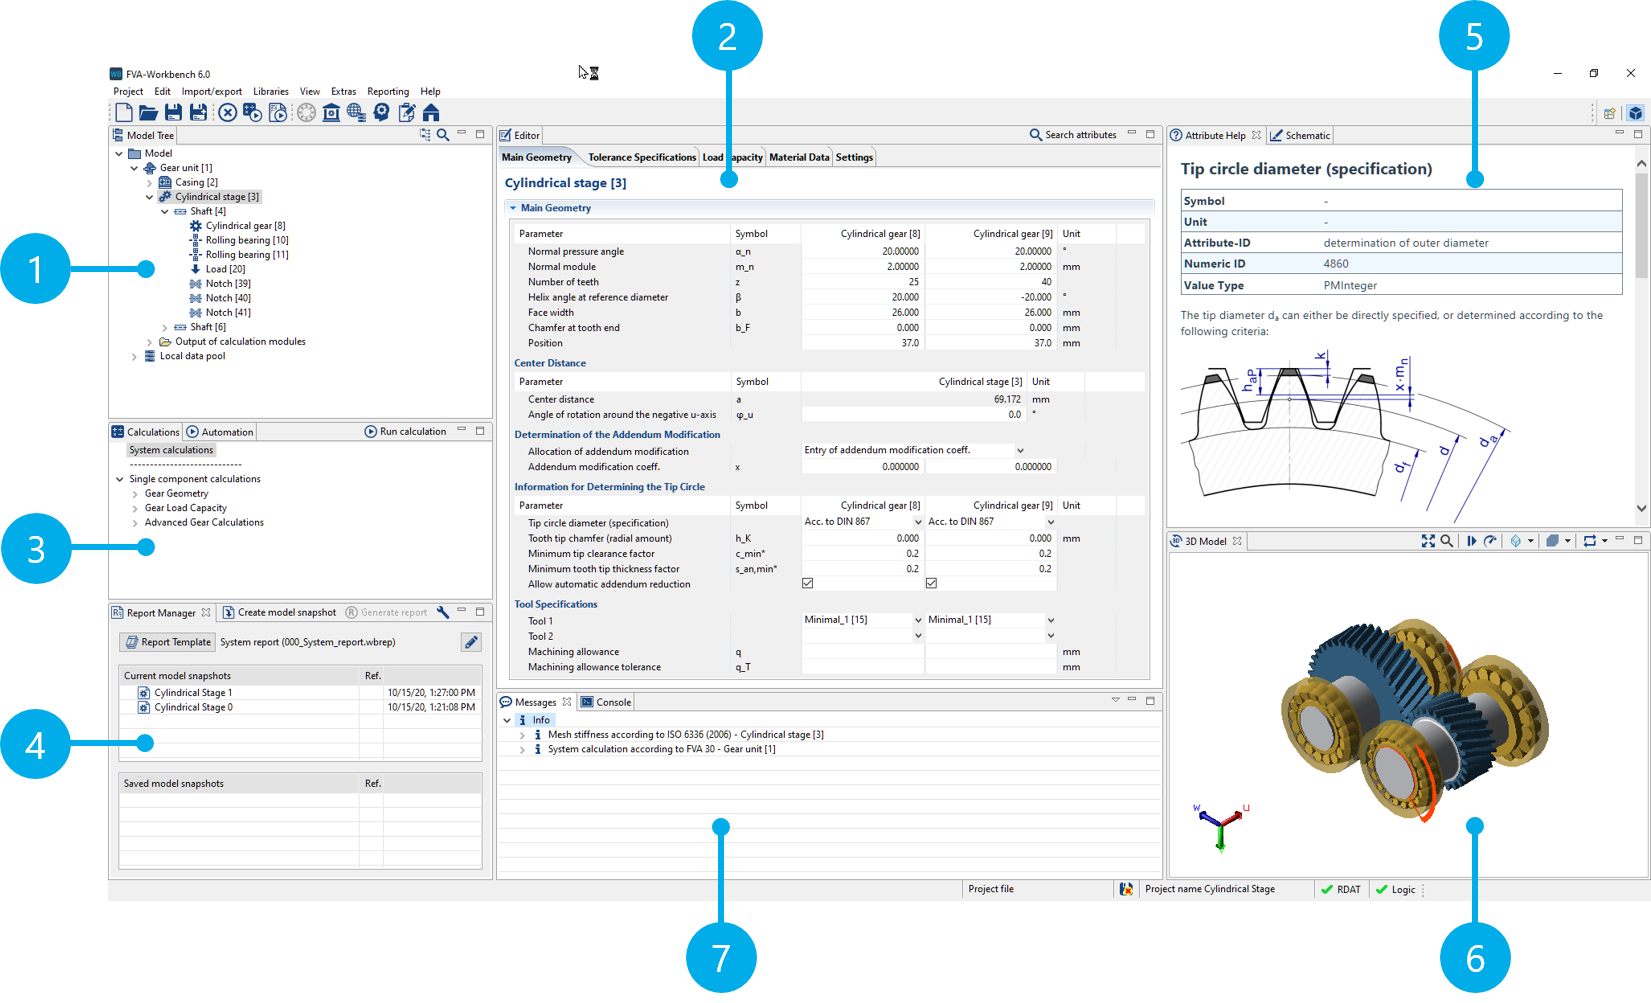The image size is (1651, 1003).
Task: Expand the Shaft [6] tree node
Action: [164, 326]
